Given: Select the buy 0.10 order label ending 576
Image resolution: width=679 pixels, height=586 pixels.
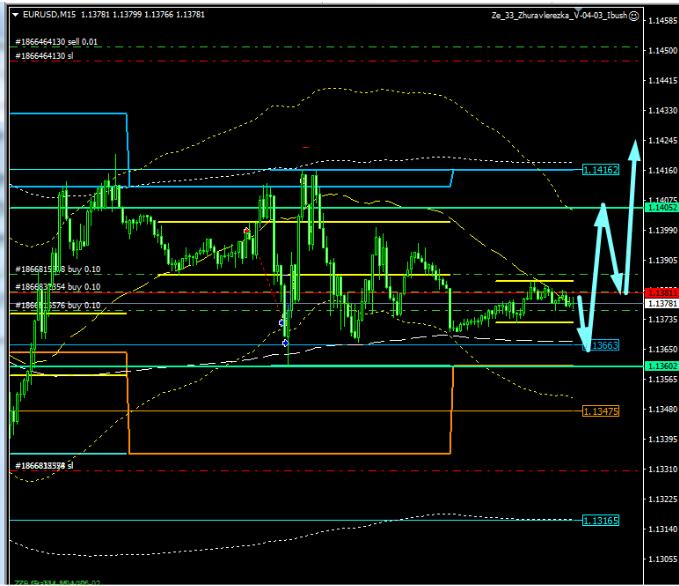Looking at the screenshot, I should [x=58, y=305].
